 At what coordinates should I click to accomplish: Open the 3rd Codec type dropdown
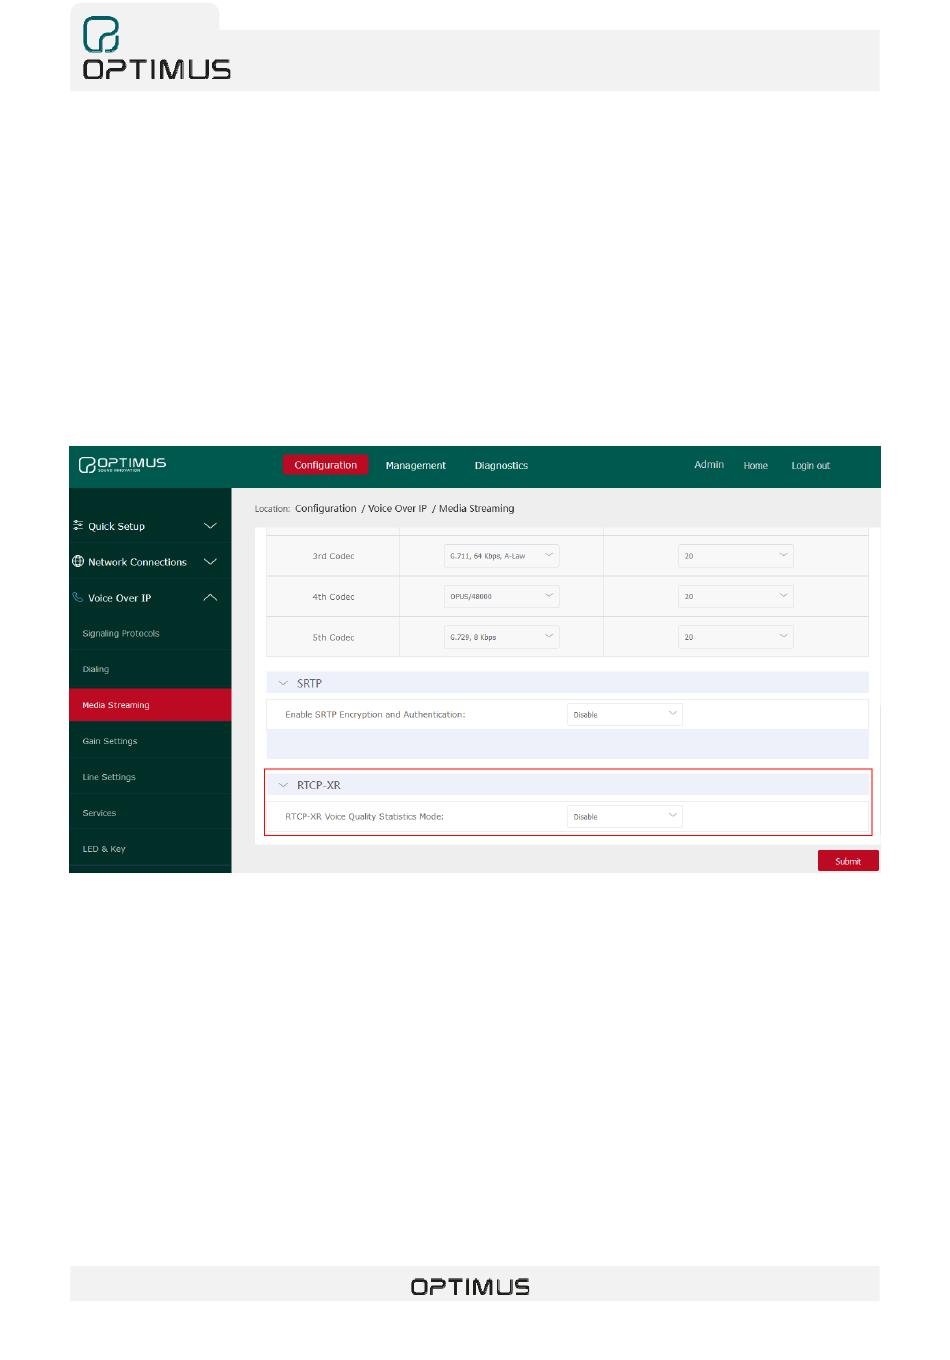click(x=501, y=556)
